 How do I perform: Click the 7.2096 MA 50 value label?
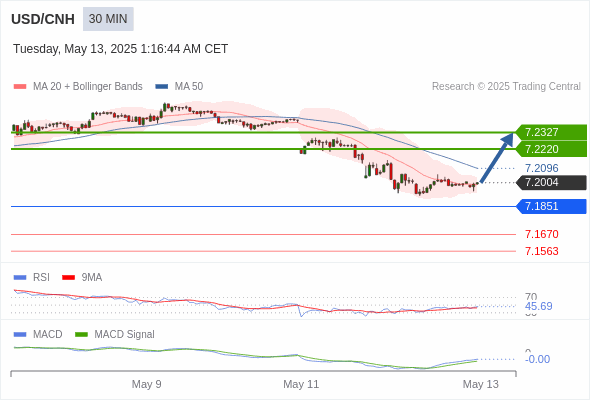541,168
